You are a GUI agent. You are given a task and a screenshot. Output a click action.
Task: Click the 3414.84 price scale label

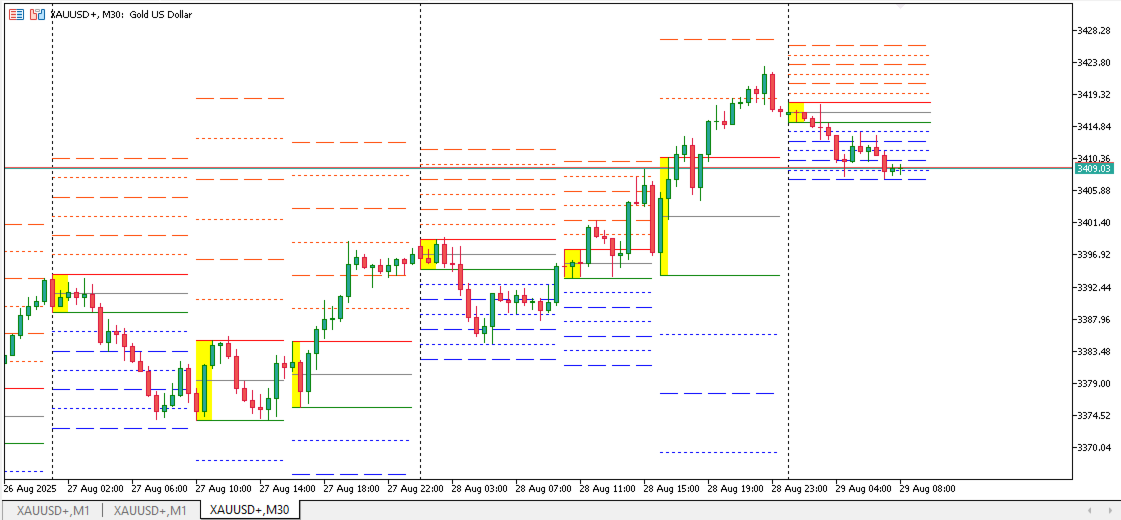[x=1095, y=127]
